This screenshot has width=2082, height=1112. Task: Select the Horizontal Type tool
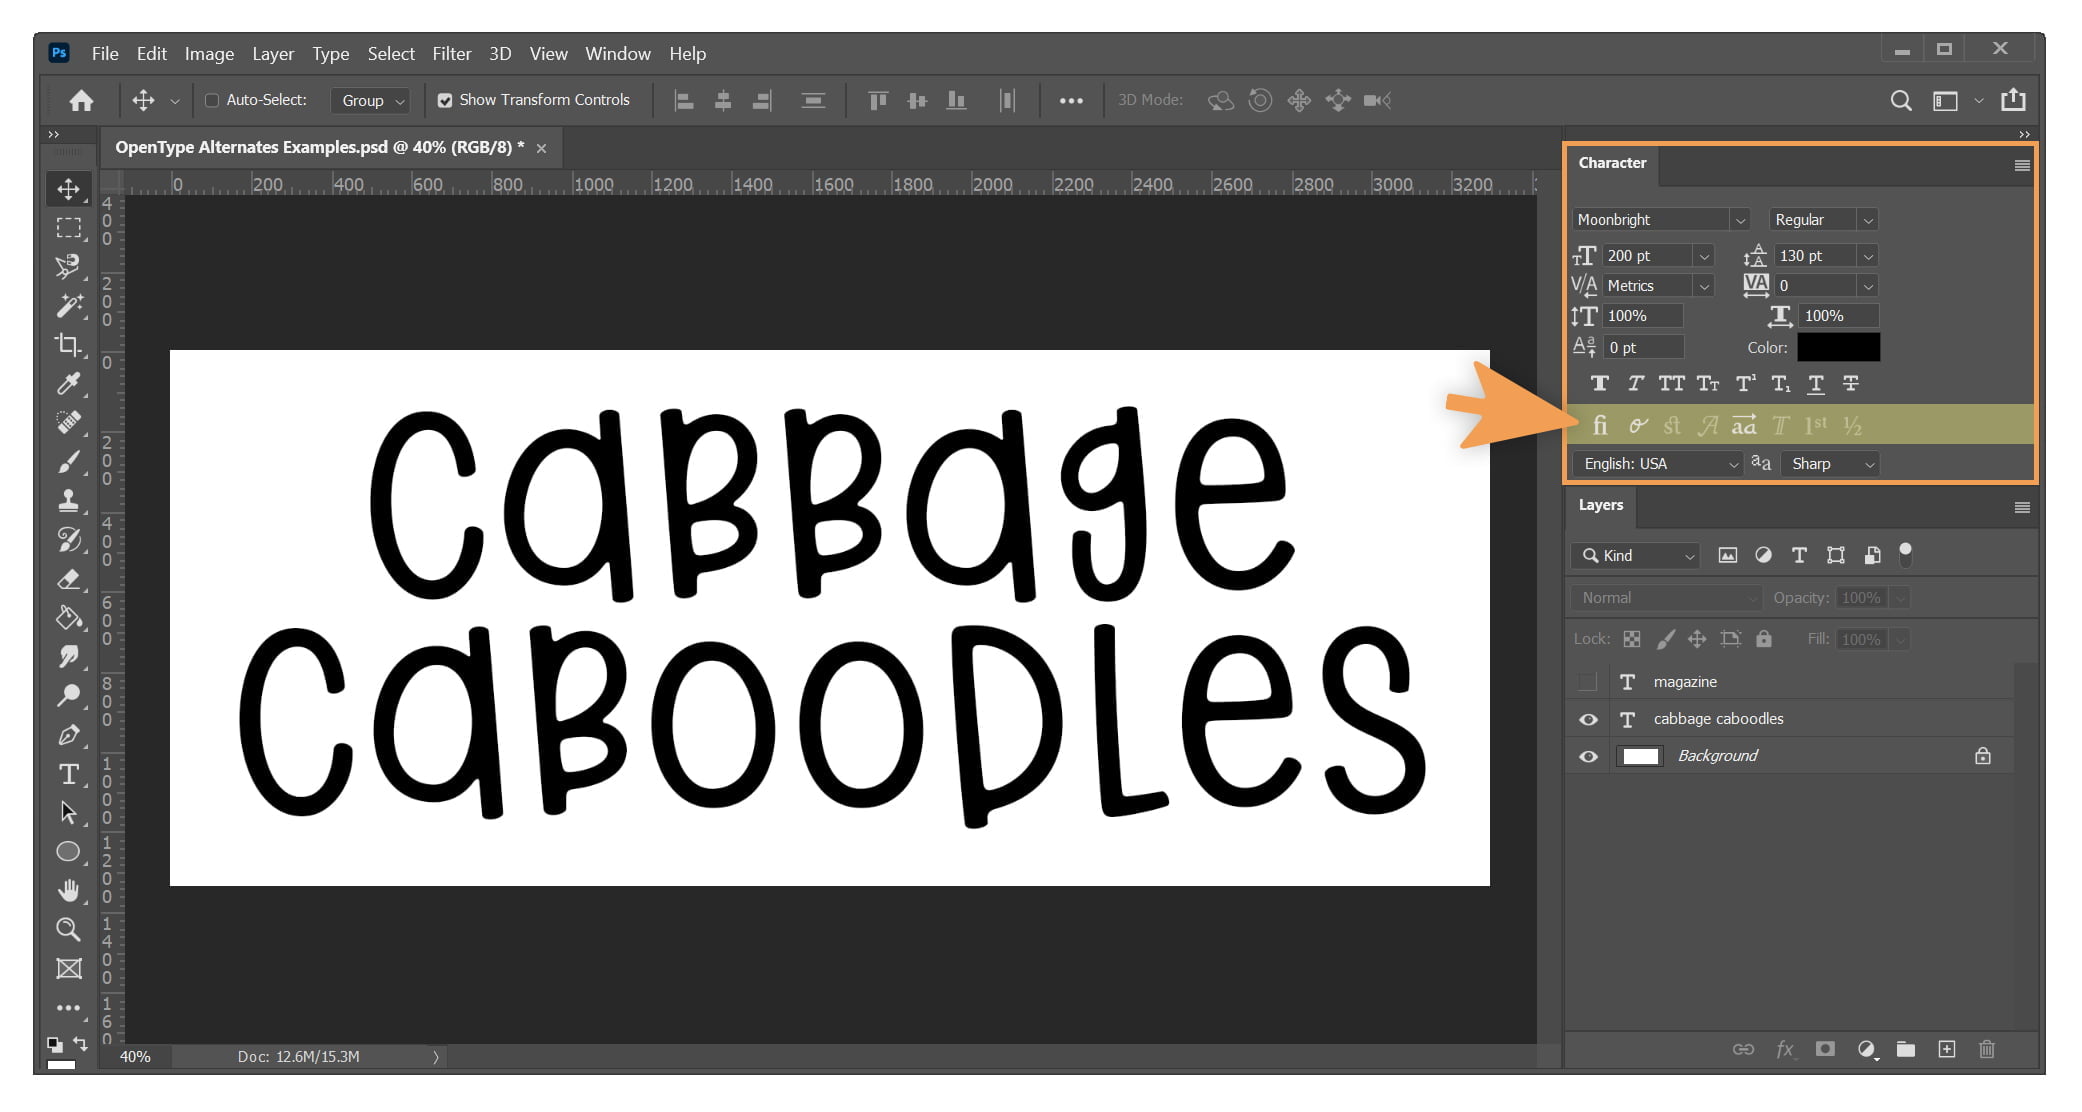pos(68,774)
